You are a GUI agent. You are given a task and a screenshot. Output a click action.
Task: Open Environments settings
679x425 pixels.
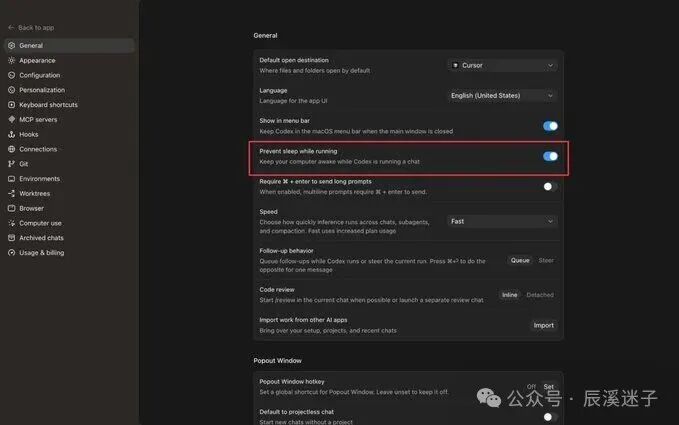click(69, 178)
